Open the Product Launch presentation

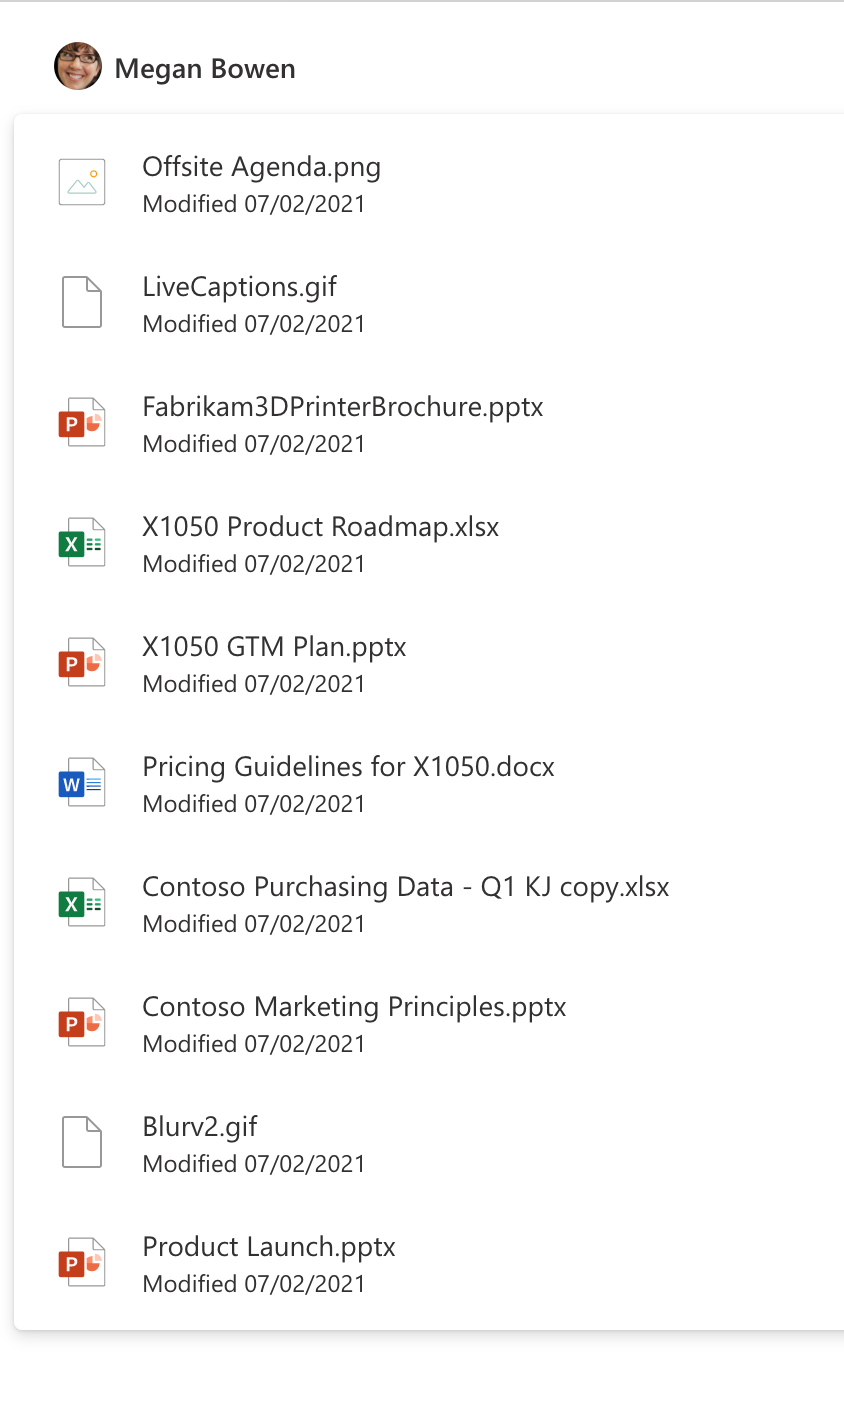tap(268, 1246)
